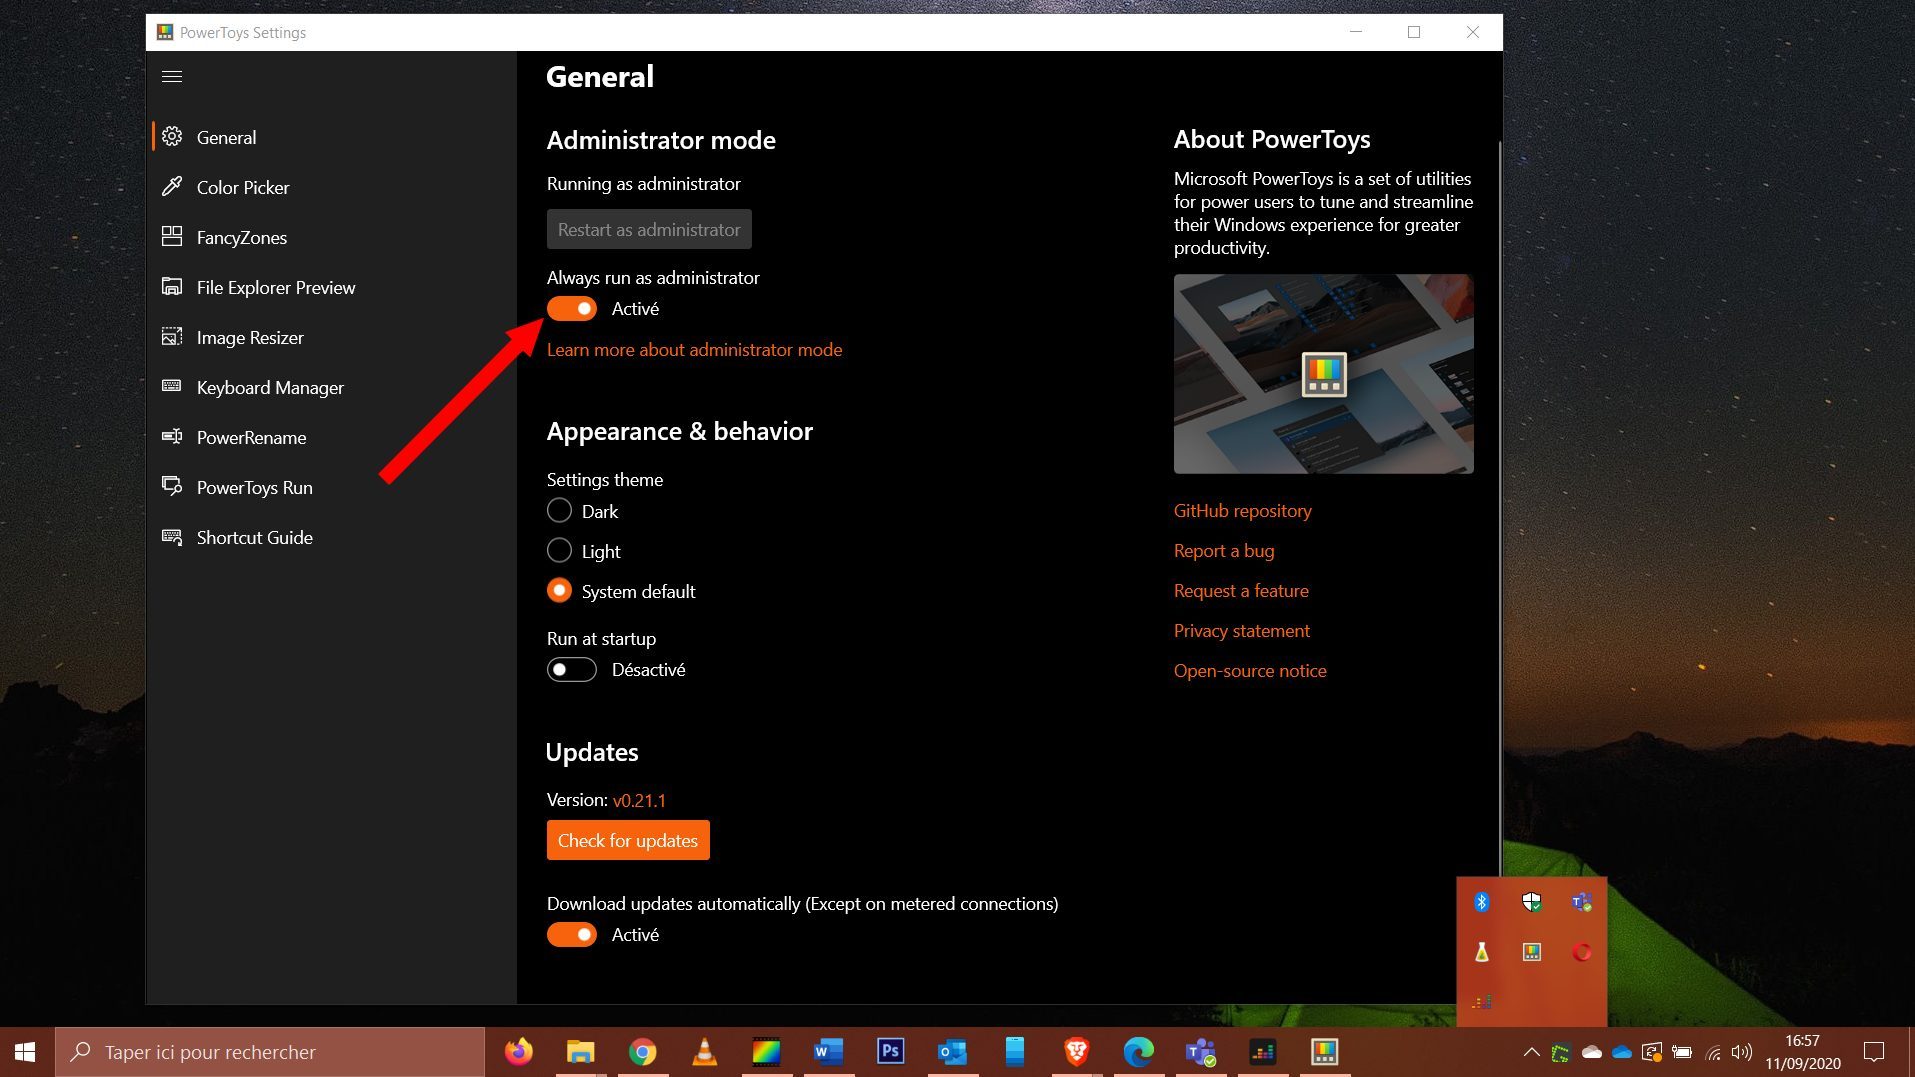This screenshot has width=1915, height=1077.
Task: Click PowerToys icon on the taskbar
Action: coord(1324,1052)
